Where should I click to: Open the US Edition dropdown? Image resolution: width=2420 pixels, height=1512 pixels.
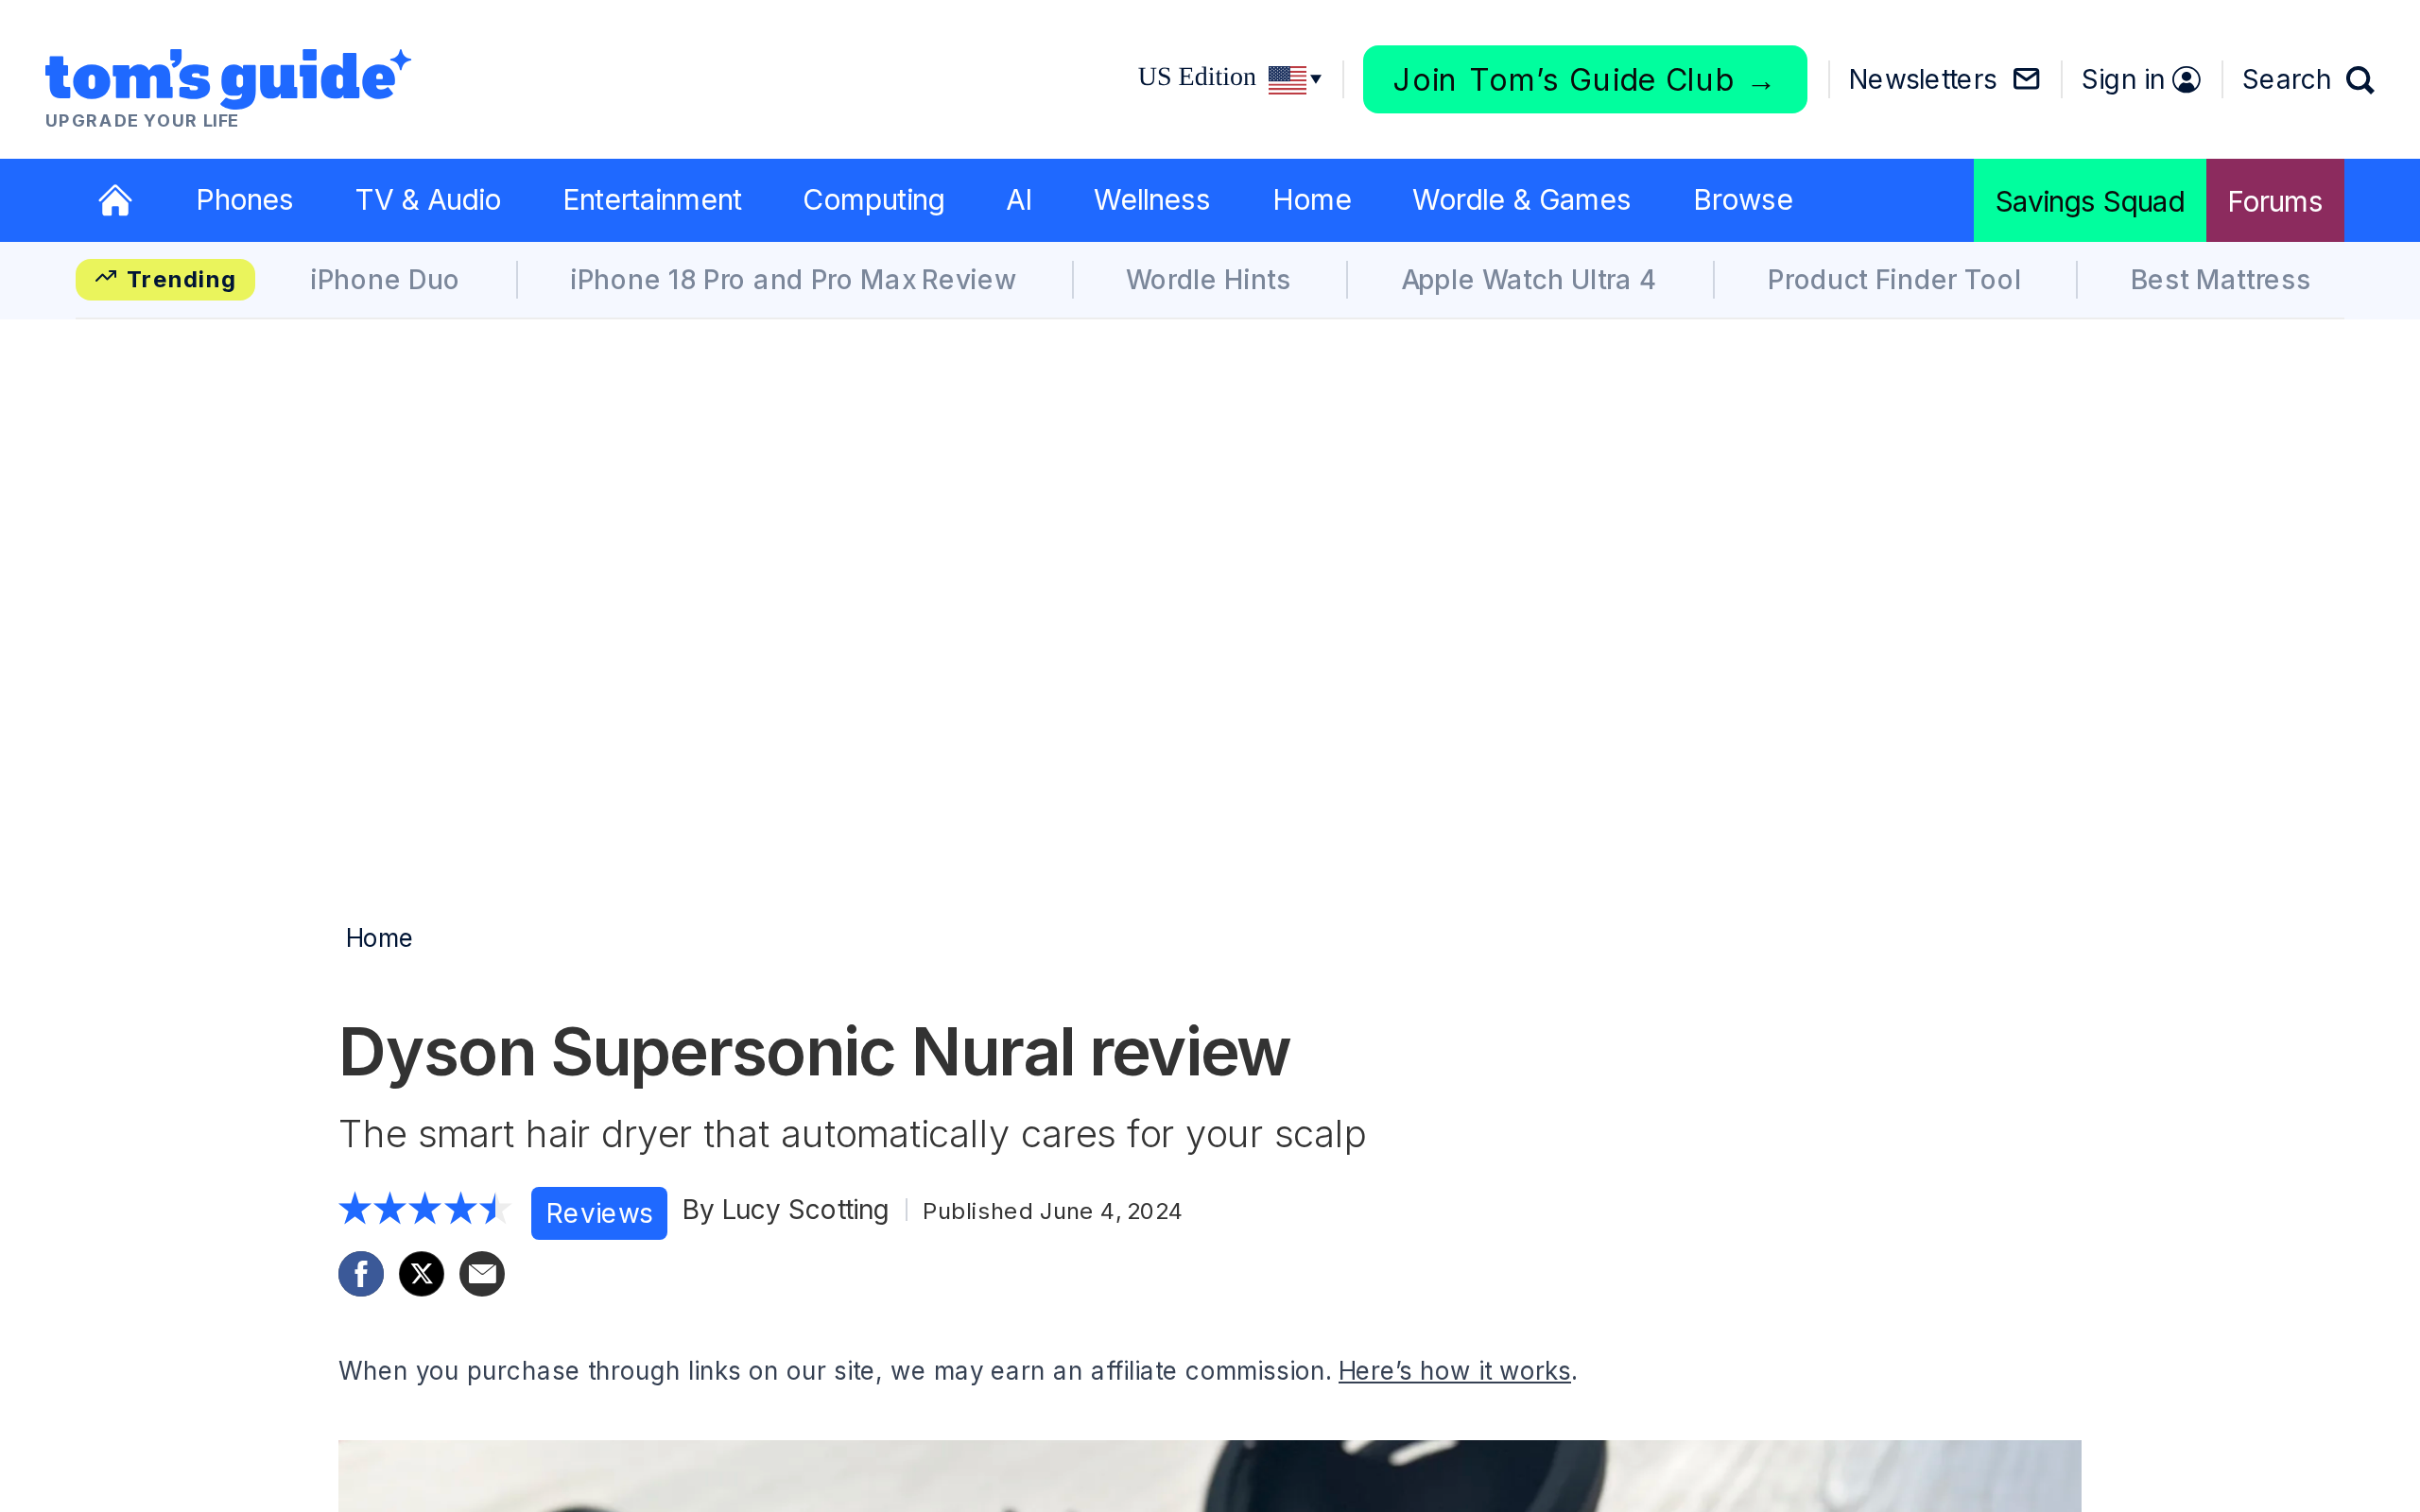(1230, 78)
